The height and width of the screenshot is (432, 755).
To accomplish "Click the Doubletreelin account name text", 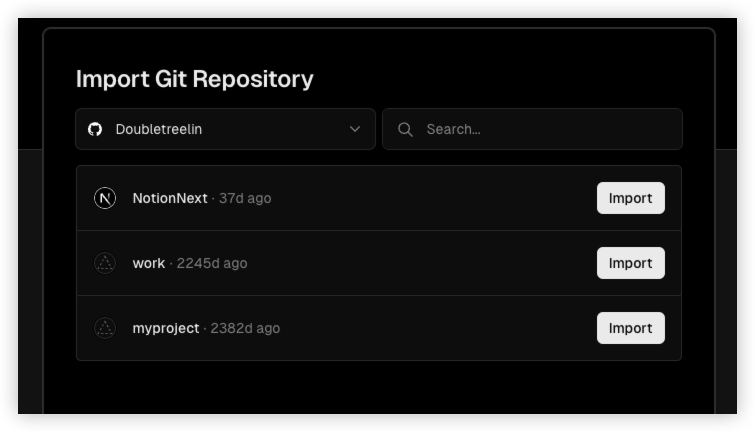I will click(159, 129).
